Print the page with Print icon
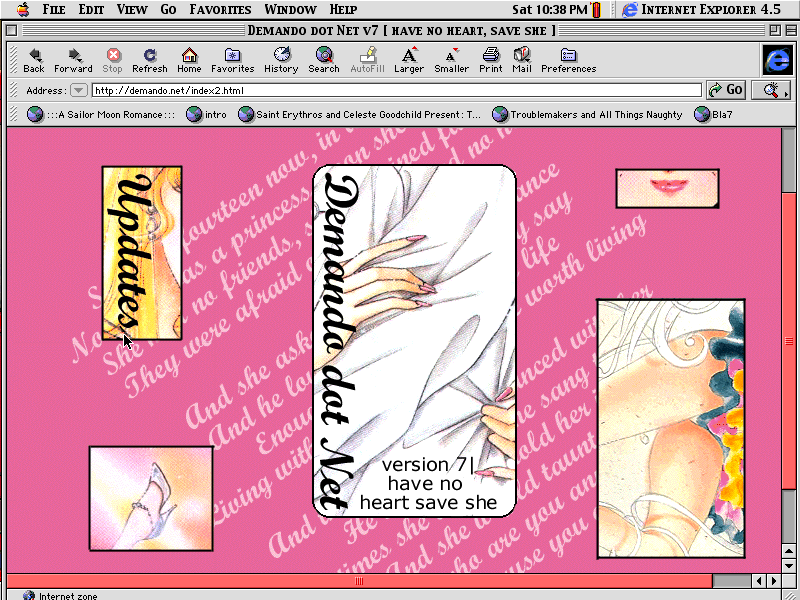The height and width of the screenshot is (600, 800). point(490,56)
